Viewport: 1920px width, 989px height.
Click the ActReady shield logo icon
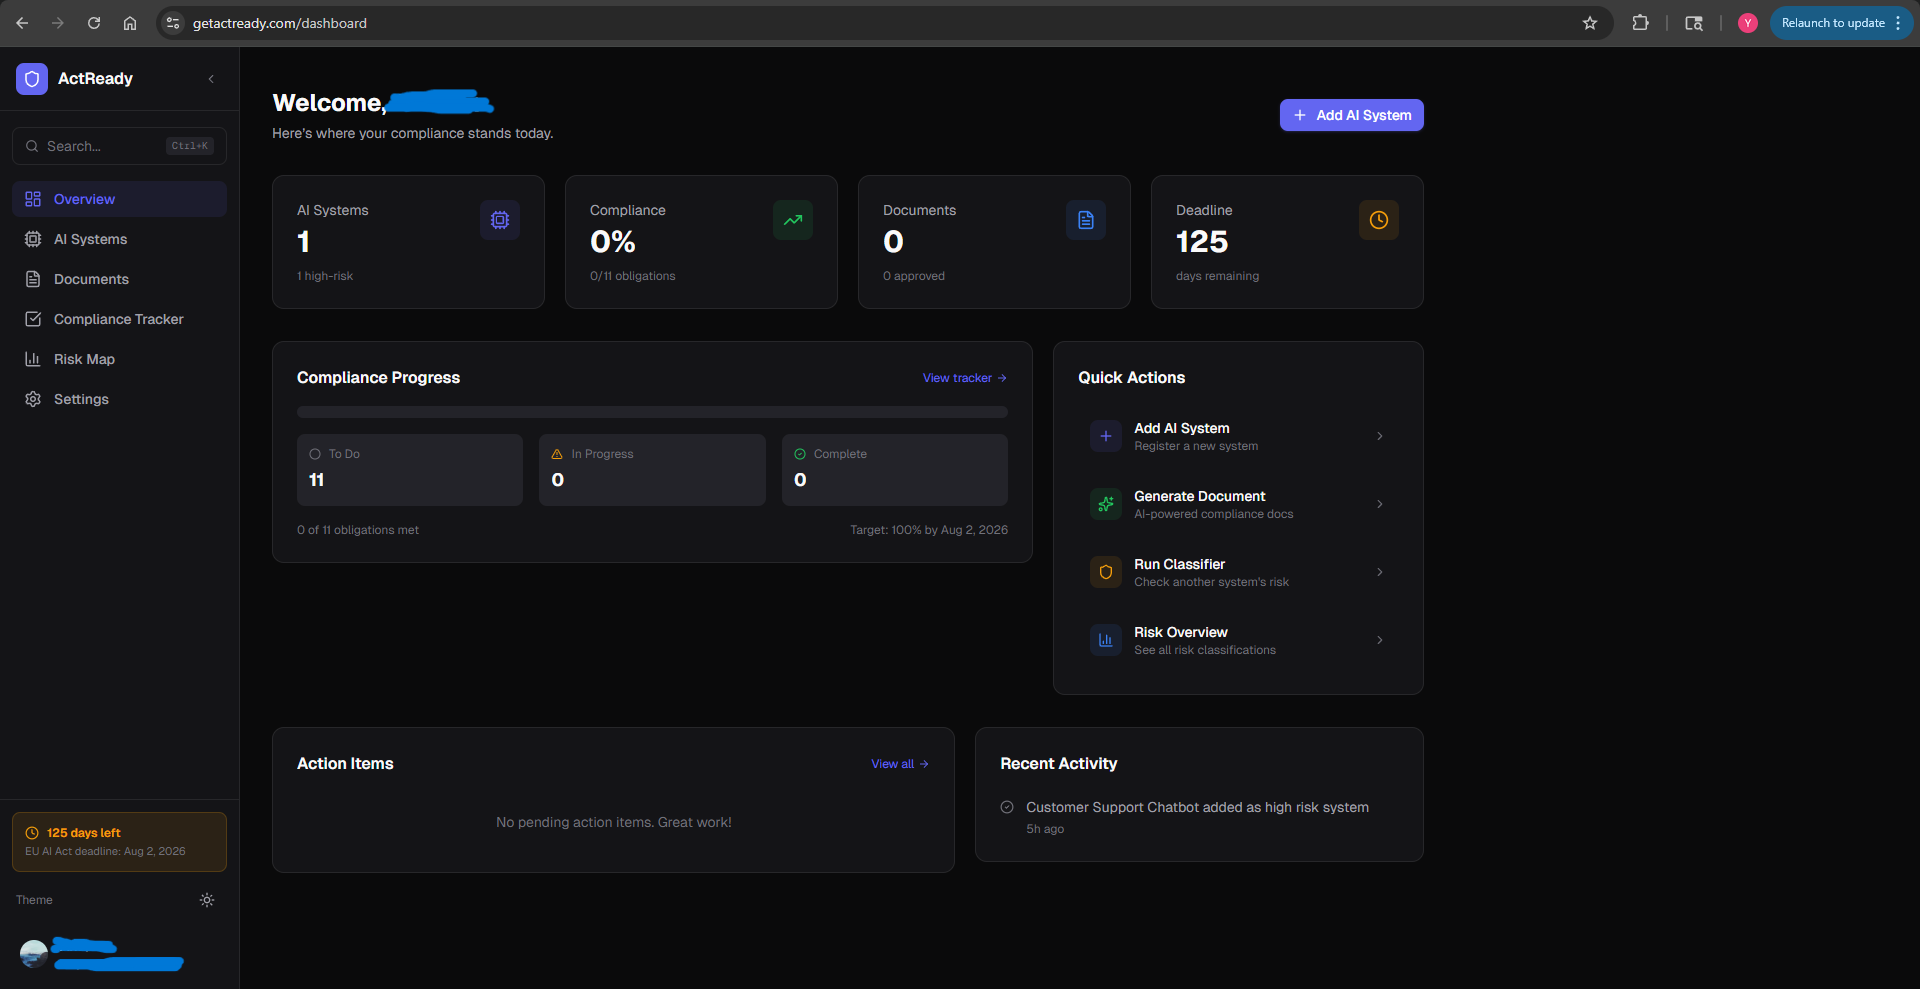click(x=32, y=79)
